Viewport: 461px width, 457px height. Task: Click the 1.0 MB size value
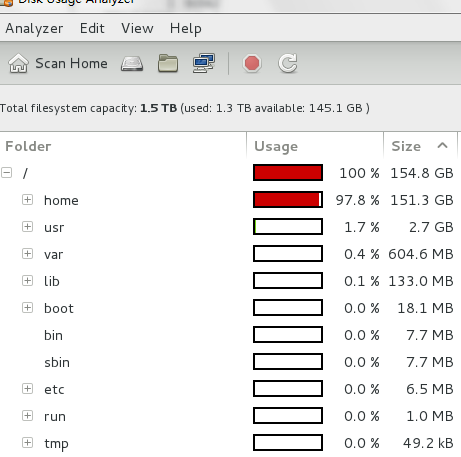click(x=430, y=416)
